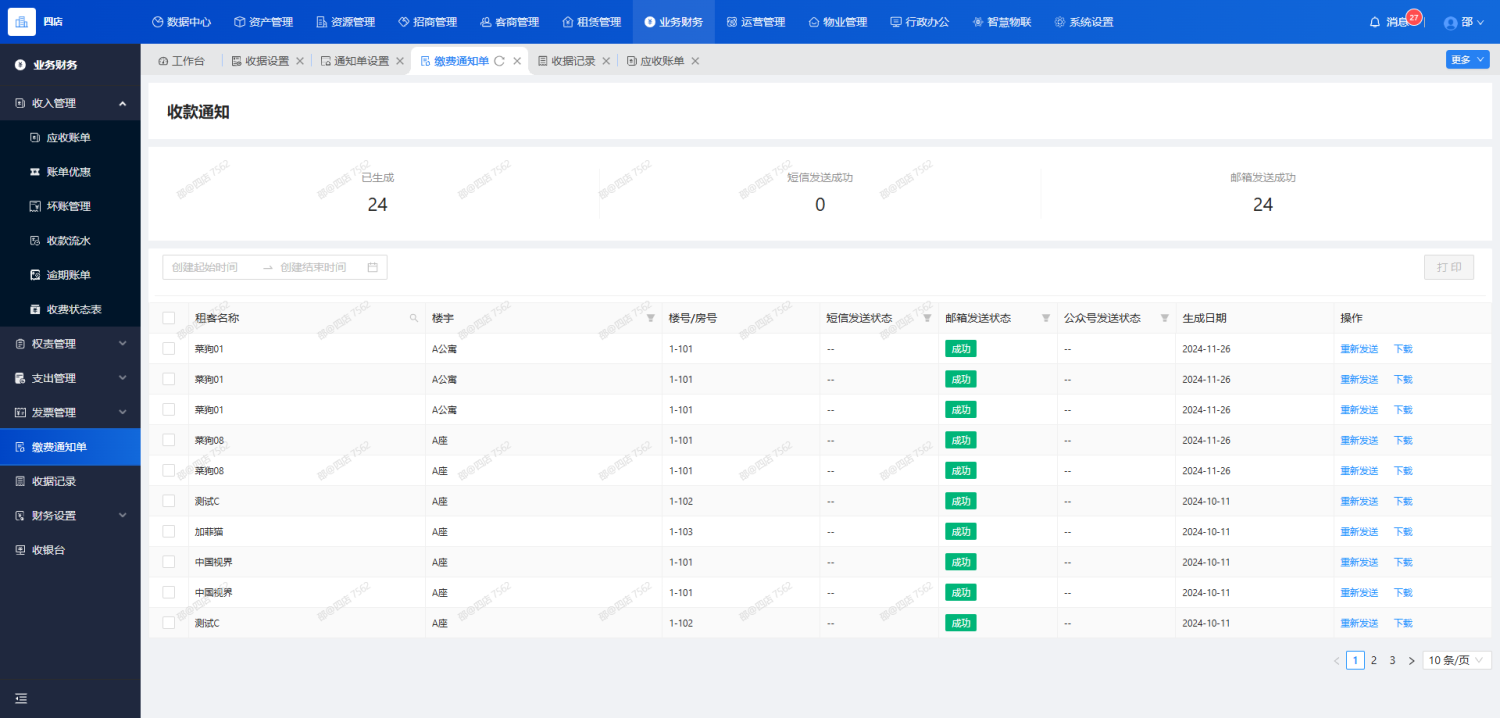Screen dimensions: 1500x718
Task: Click filter icon in 邮箱发送状态 column
Action: [x=1046, y=318]
